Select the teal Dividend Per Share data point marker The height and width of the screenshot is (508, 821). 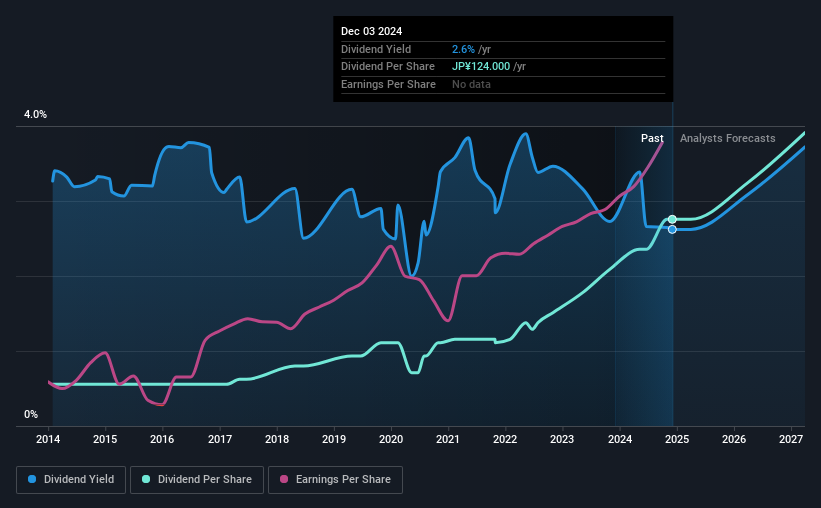[x=672, y=219]
